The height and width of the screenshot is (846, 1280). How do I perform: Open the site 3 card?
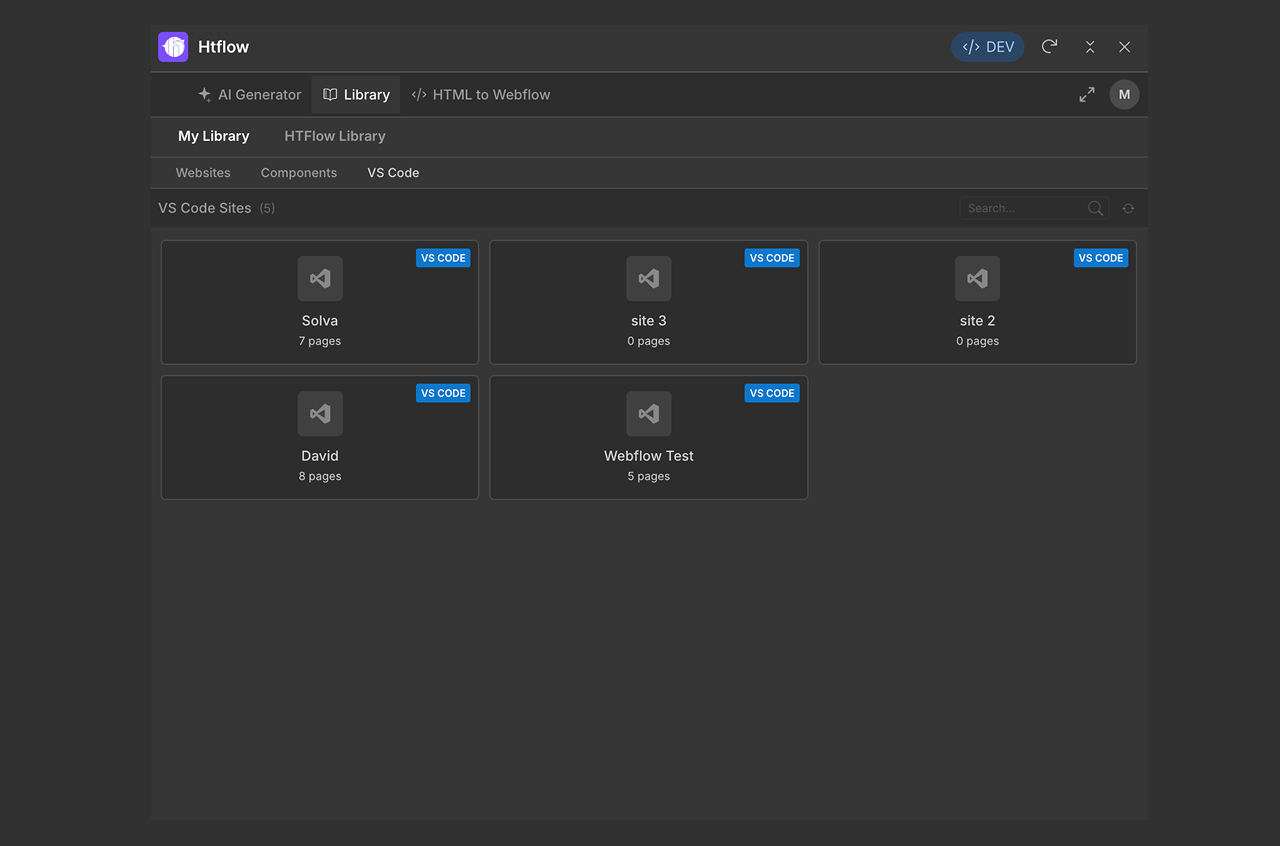click(648, 302)
